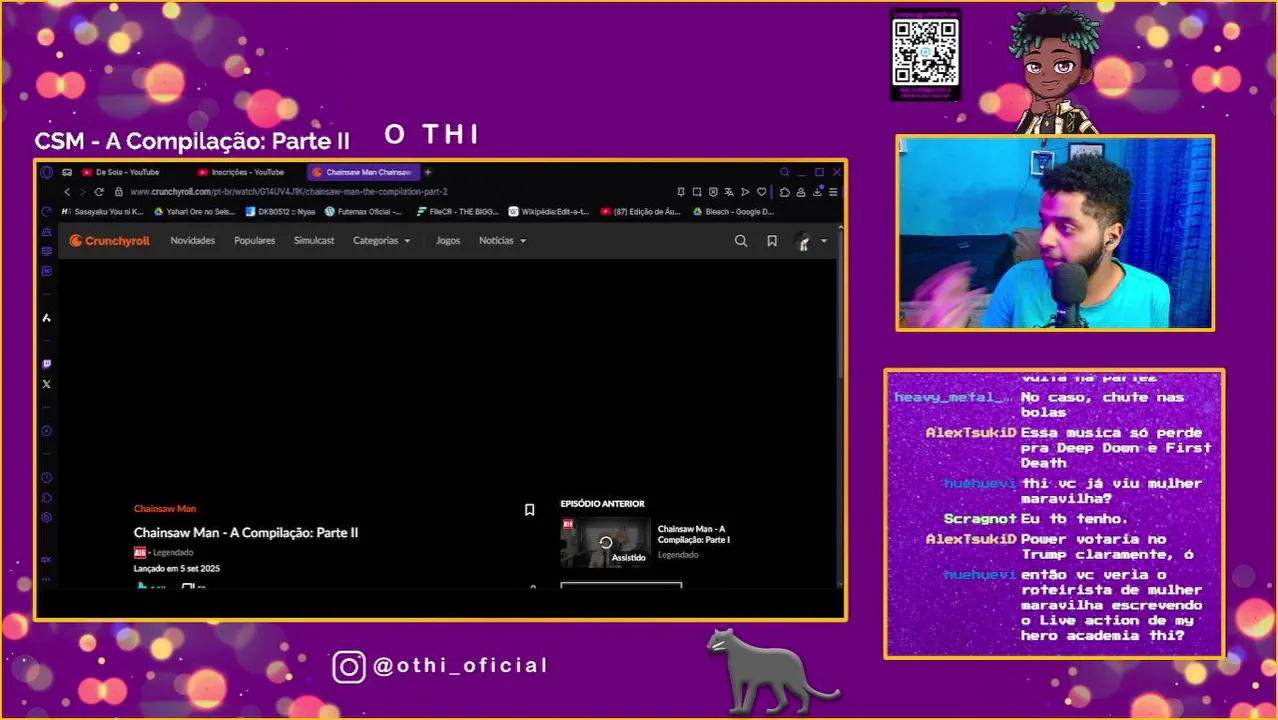Open the Crunchyroll watchlist bookmark in header
Screen dimensions: 1278x720
pyautogui.click(x=772, y=241)
